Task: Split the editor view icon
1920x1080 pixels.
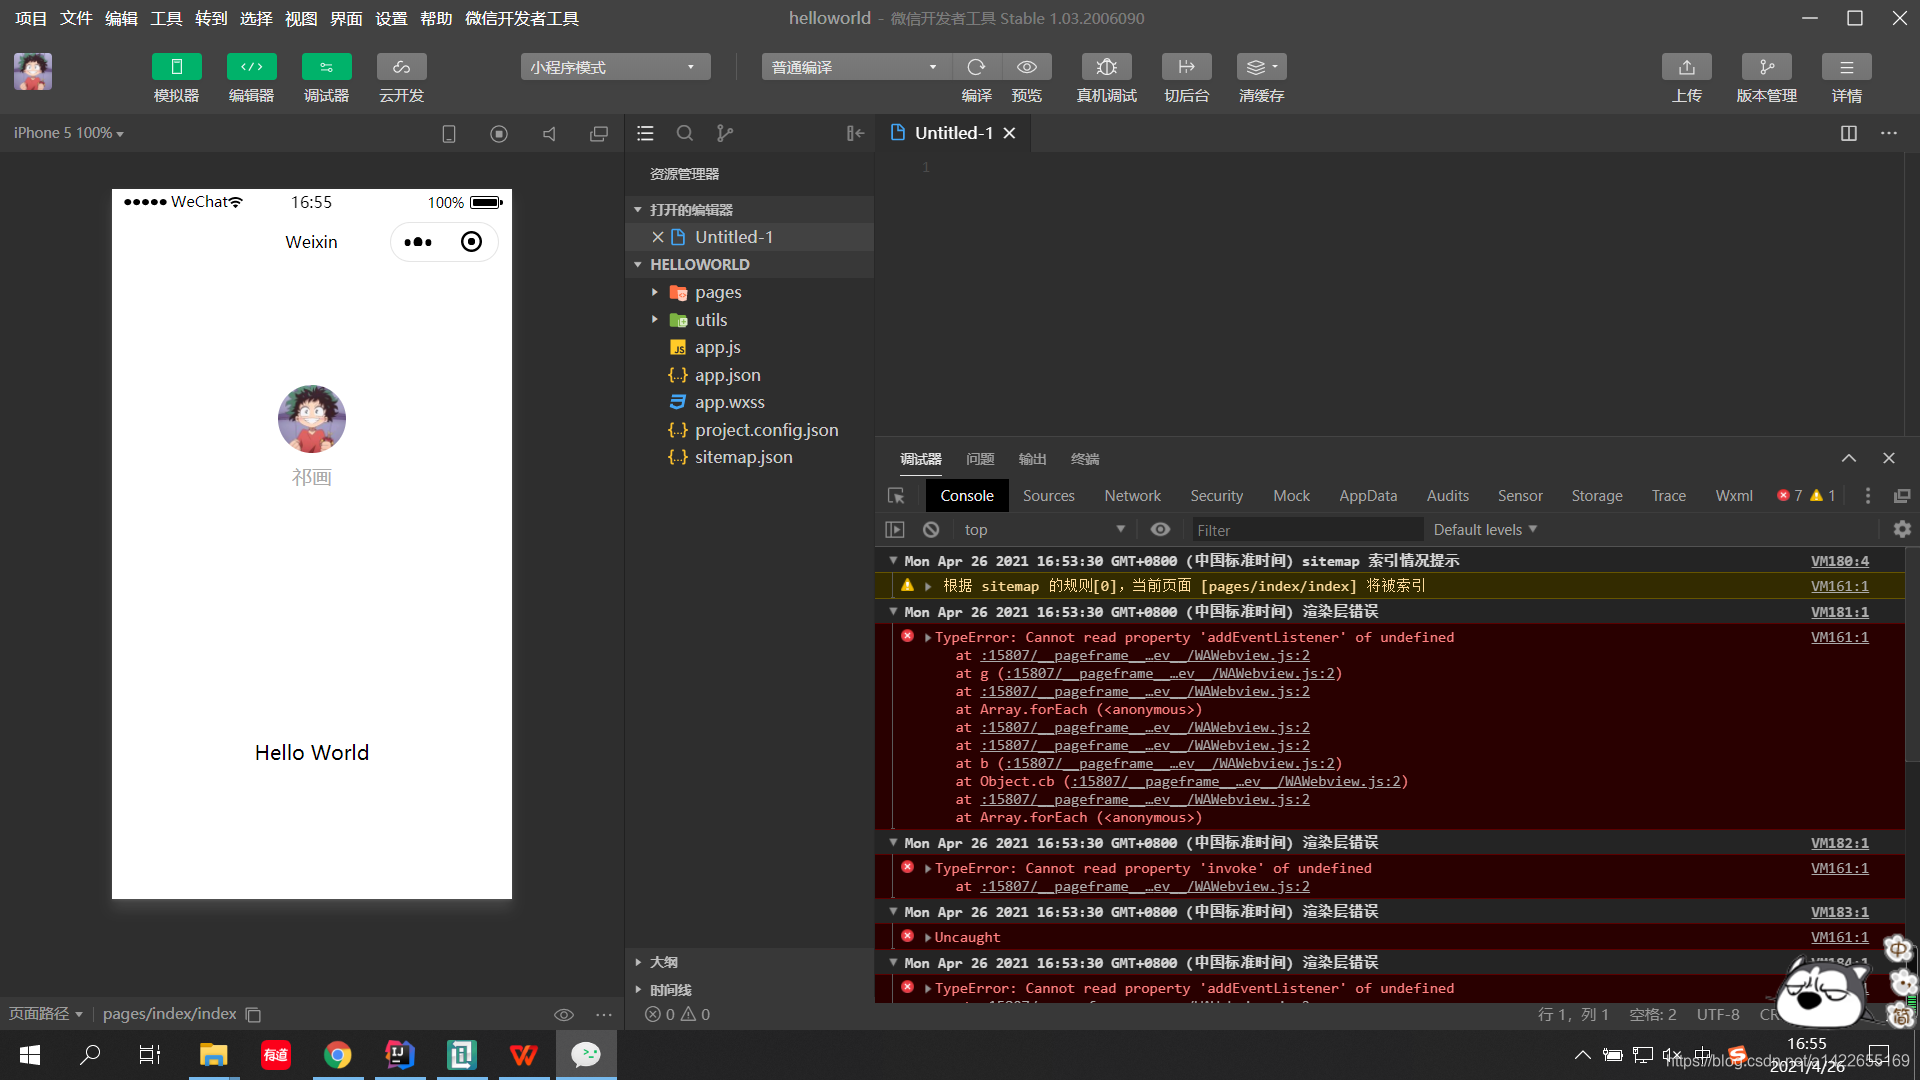Action: (1849, 133)
